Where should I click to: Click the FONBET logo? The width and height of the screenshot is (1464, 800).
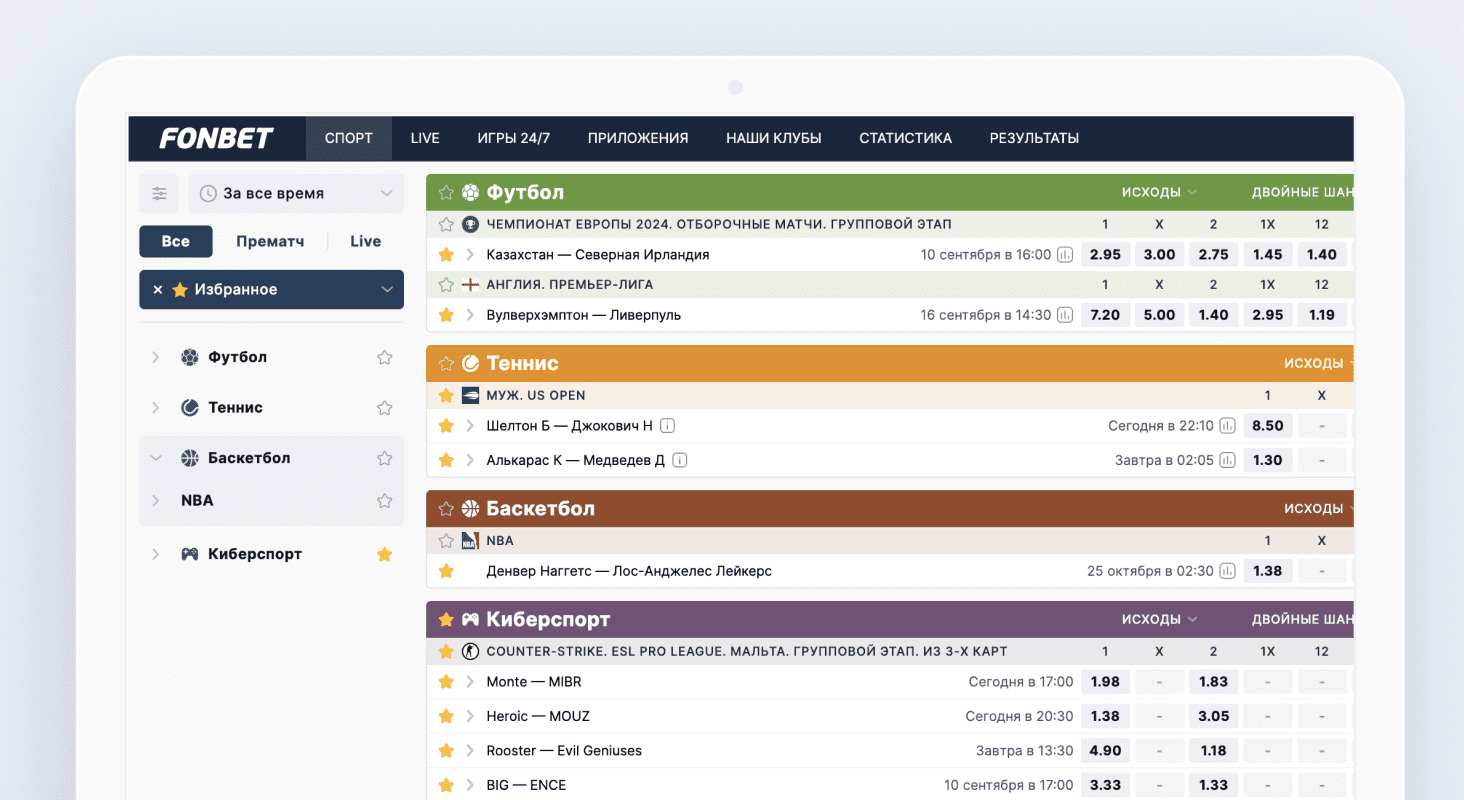coord(216,139)
